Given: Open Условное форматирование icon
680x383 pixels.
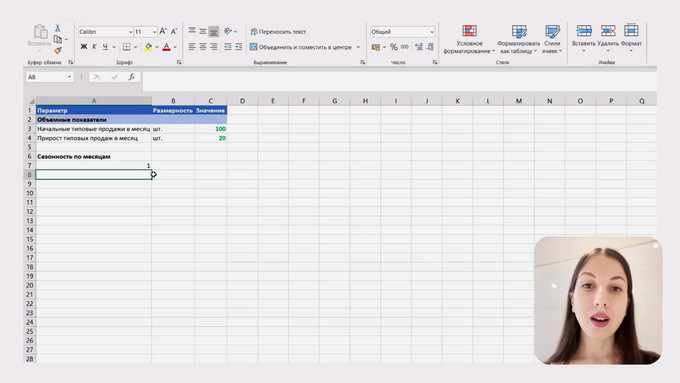Looking at the screenshot, I should pyautogui.click(x=469, y=39).
